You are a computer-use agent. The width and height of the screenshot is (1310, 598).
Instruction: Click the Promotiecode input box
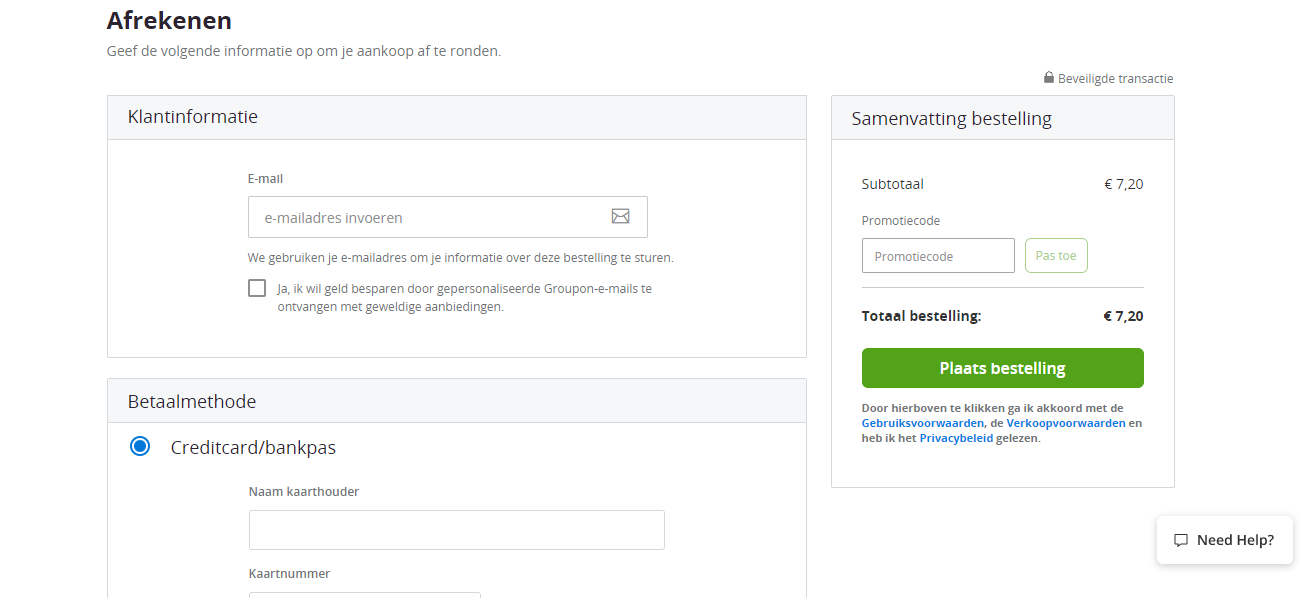(x=938, y=256)
